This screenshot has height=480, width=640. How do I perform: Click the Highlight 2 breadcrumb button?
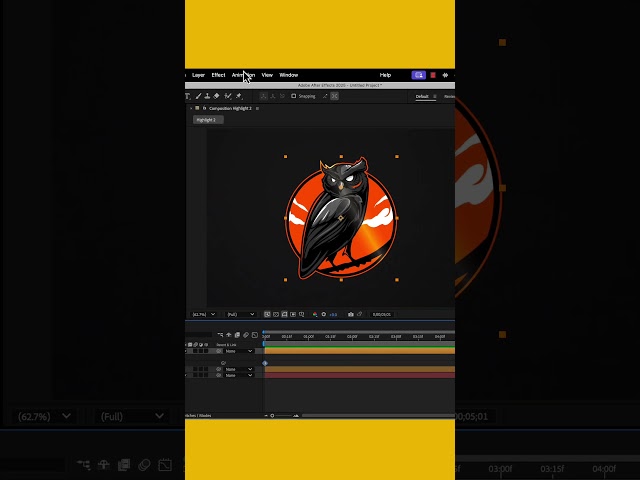pos(208,120)
